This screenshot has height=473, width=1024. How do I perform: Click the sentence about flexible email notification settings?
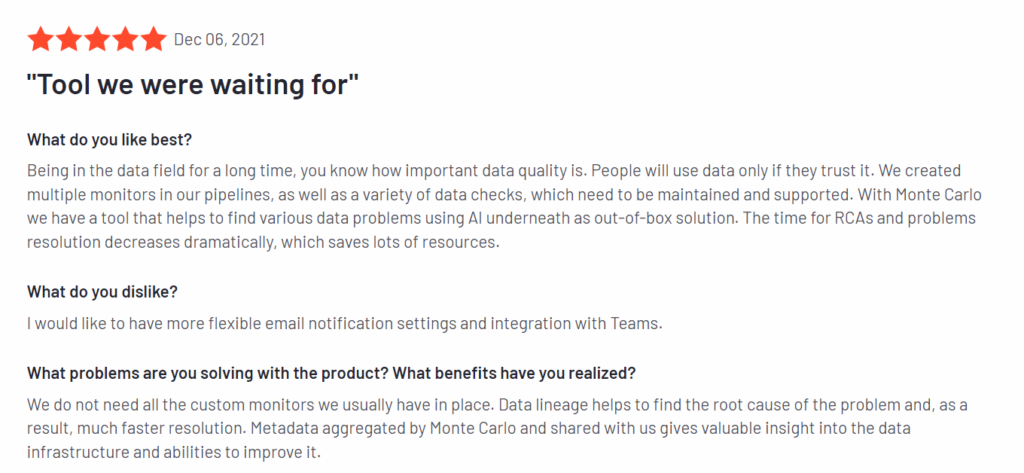345,323
